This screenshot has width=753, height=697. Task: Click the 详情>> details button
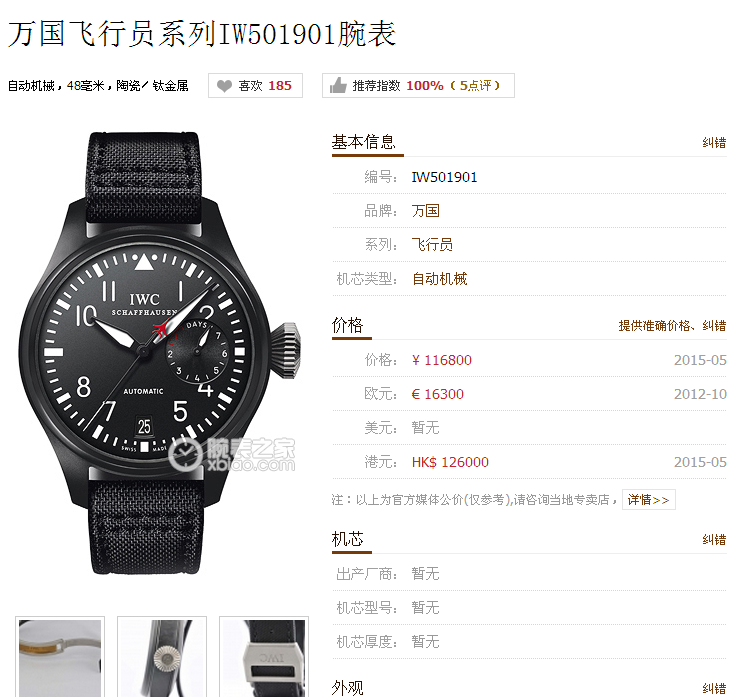649,500
